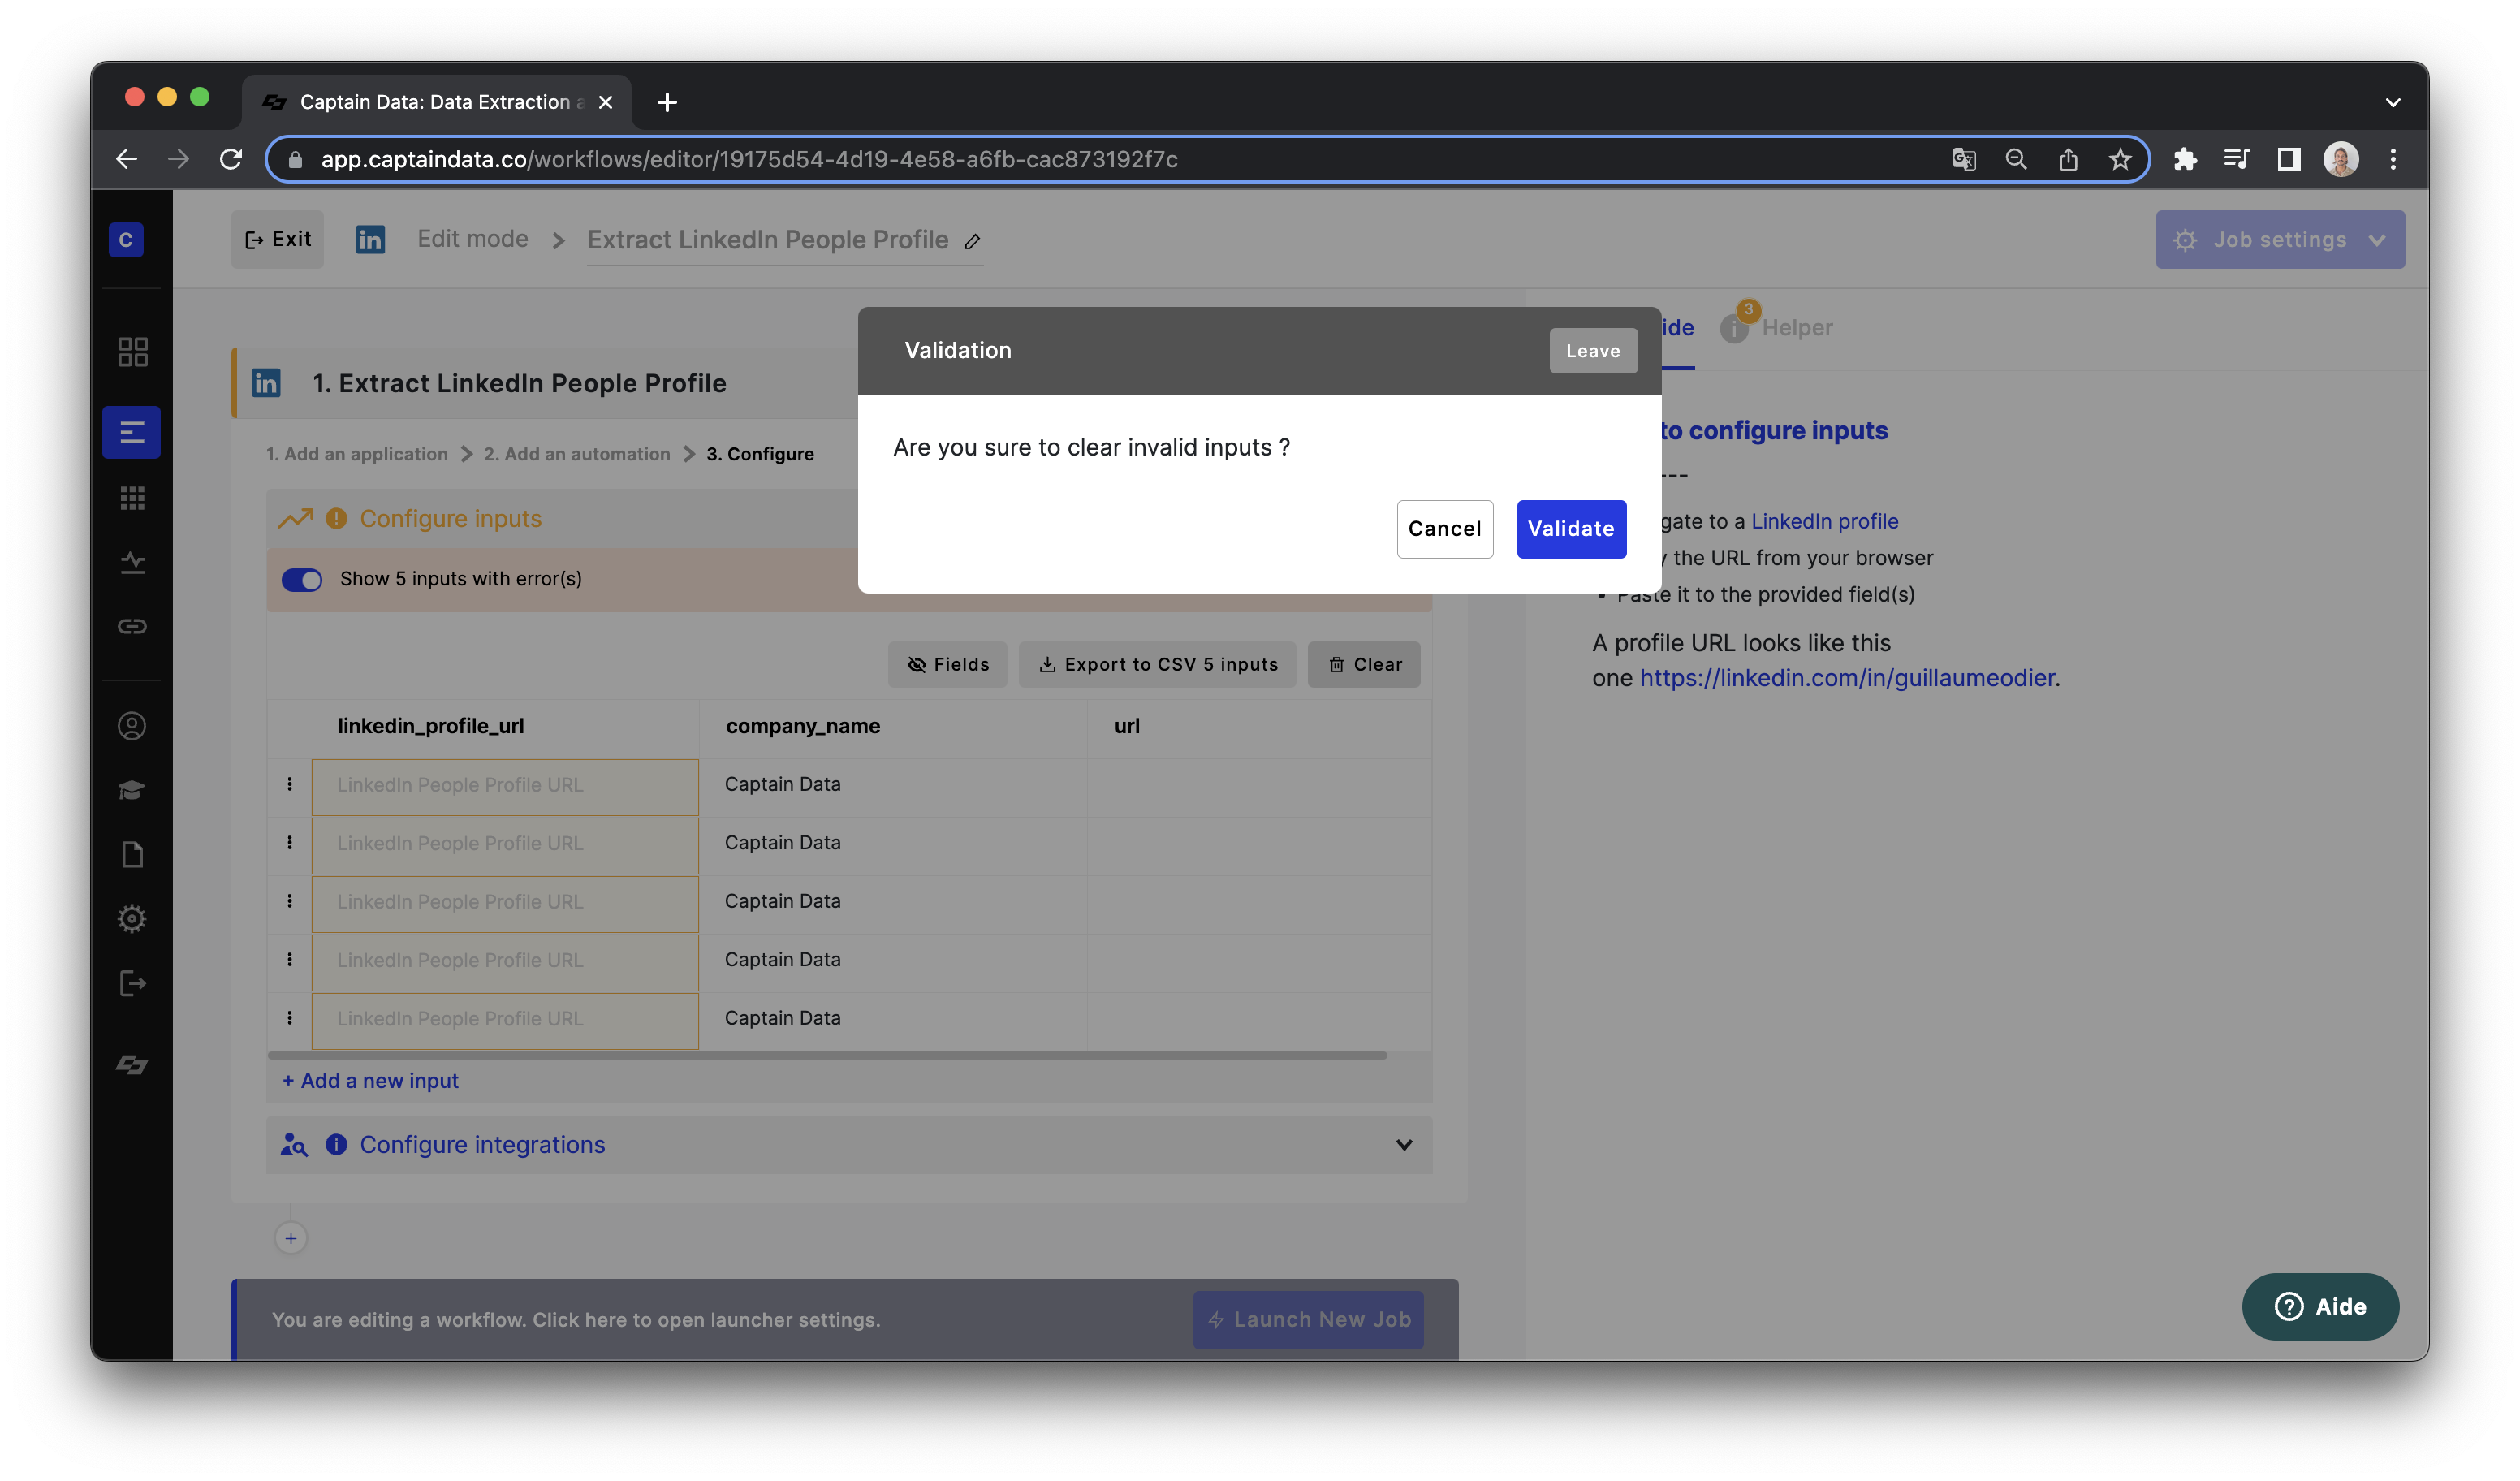Open row menu for fourth input row
This screenshot has width=2520, height=1481.
click(290, 960)
